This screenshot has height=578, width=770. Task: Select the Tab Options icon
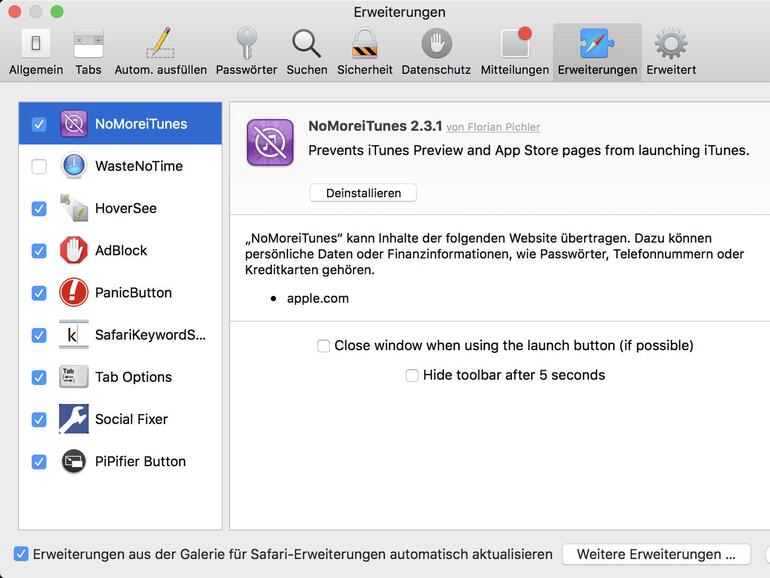[x=74, y=377]
